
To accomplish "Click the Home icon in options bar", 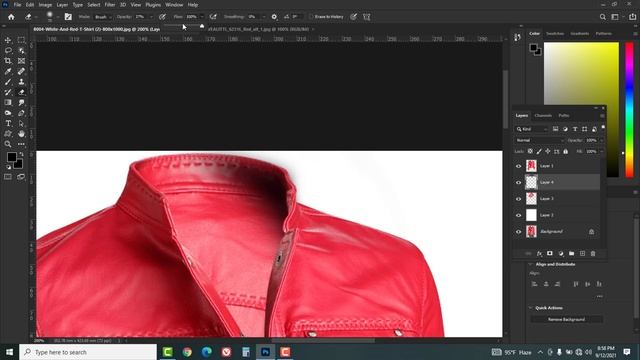I will pos(11,17).
